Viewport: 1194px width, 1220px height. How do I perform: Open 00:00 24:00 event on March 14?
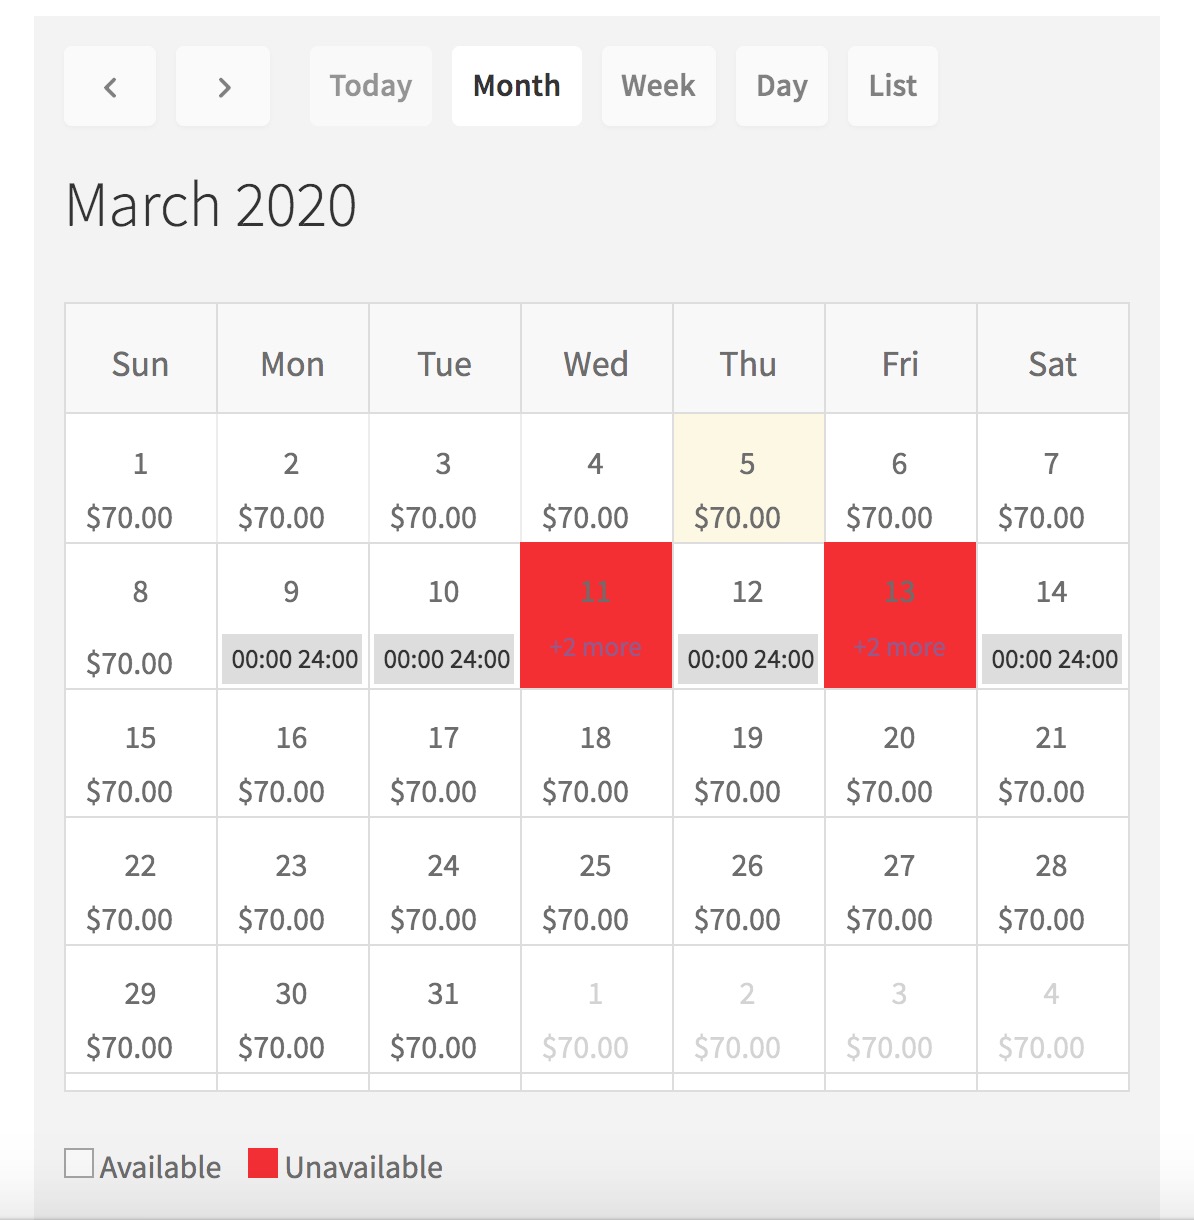click(1054, 659)
